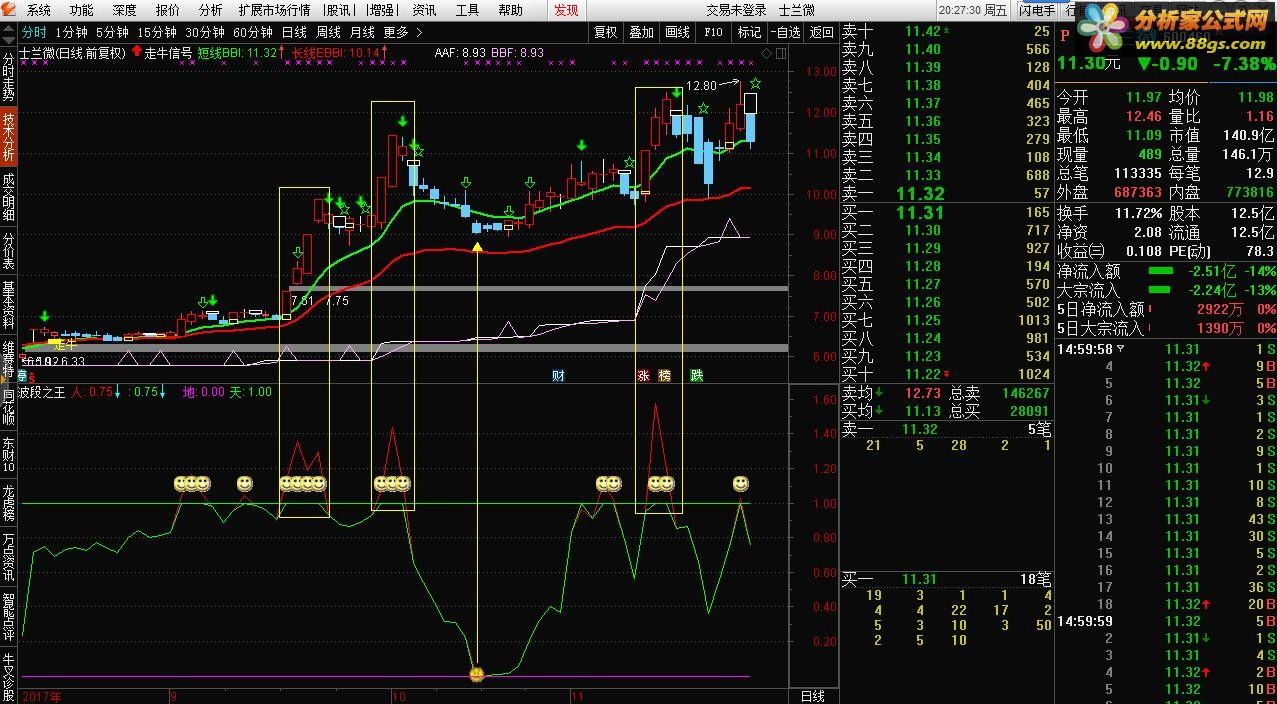
Task: Click the 叠加 overlay button
Action: (641, 32)
